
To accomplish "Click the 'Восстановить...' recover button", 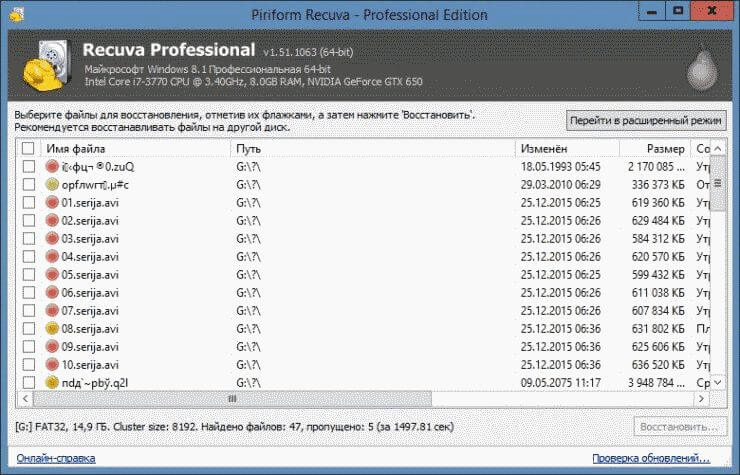I will pyautogui.click(x=680, y=426).
